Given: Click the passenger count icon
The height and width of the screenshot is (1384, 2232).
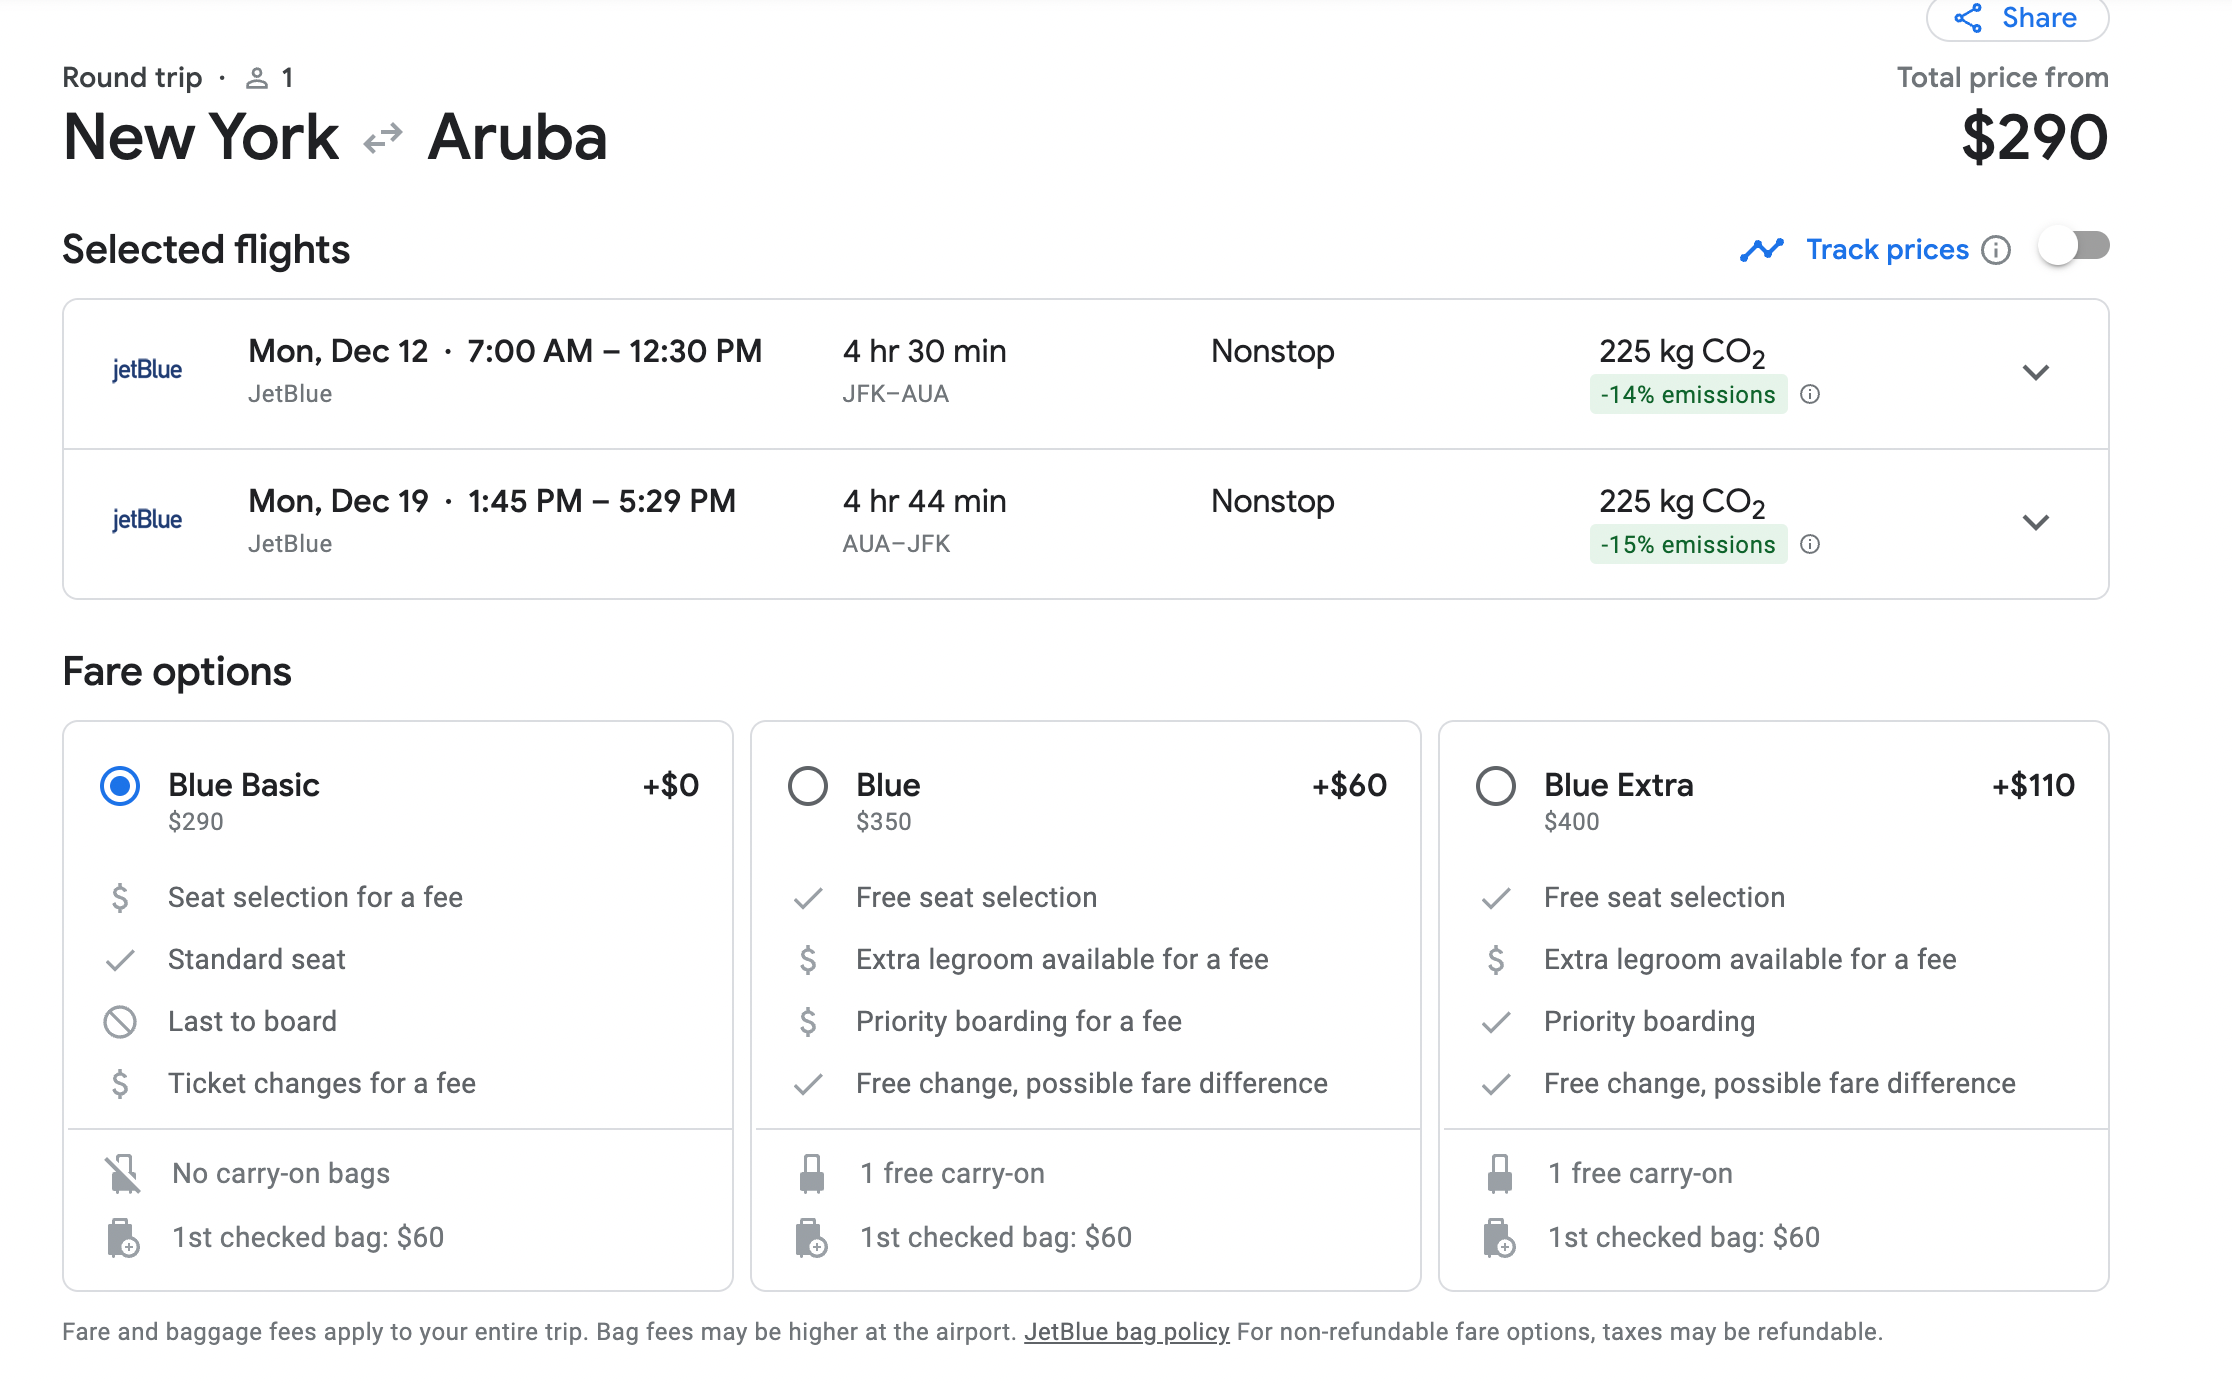Looking at the screenshot, I should 257,78.
